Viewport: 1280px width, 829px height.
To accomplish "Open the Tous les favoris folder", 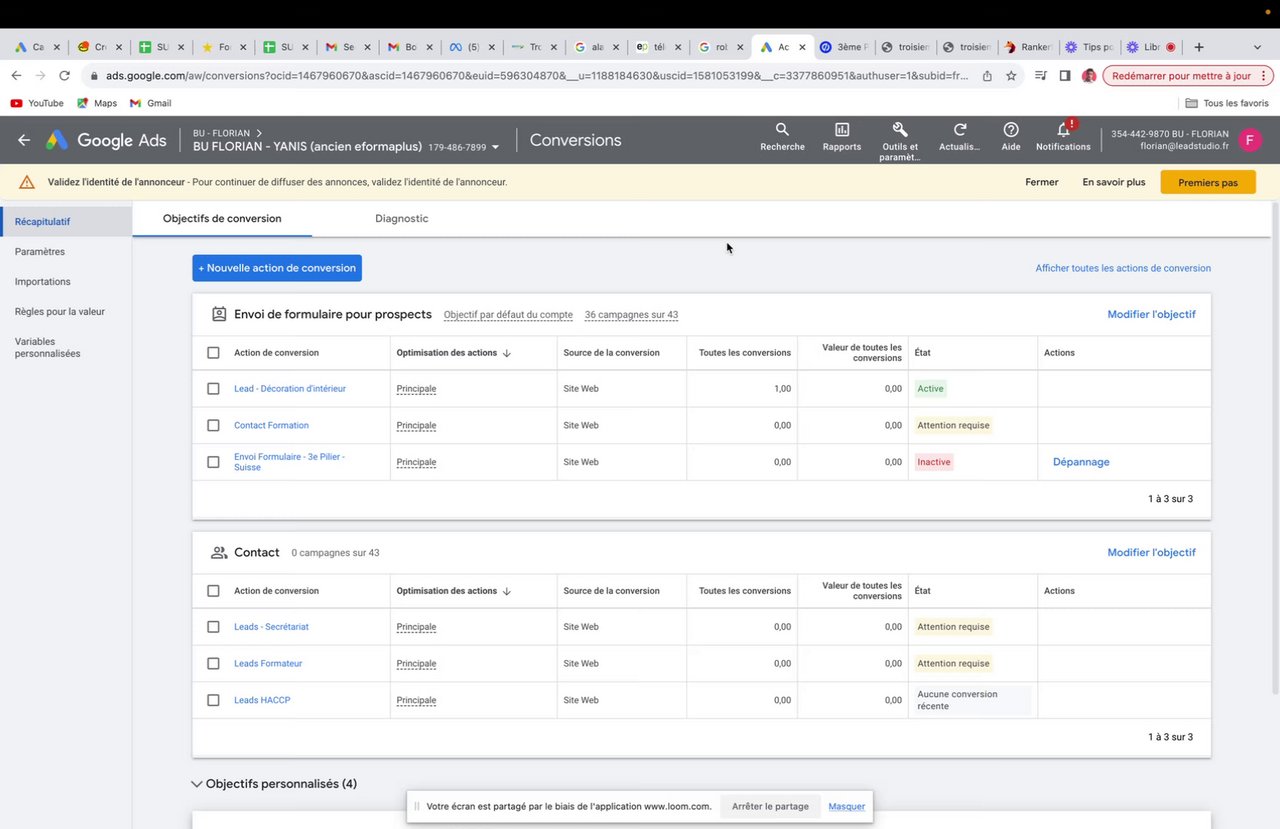I will point(1227,103).
